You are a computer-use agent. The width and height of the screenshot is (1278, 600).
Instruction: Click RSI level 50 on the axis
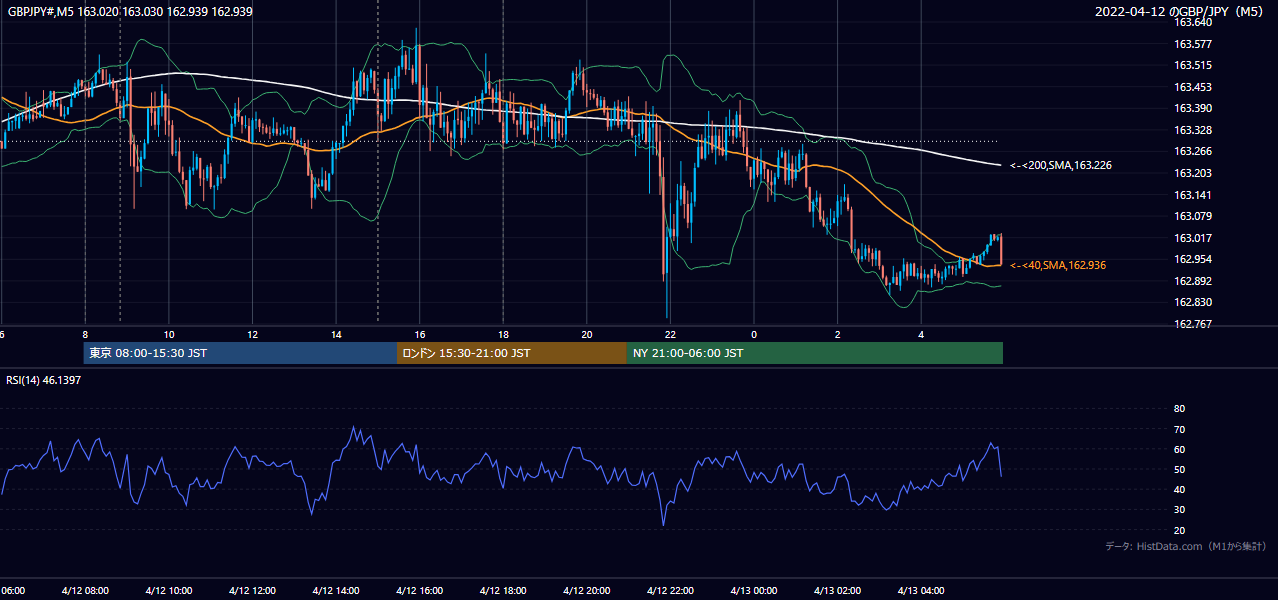(1179, 469)
